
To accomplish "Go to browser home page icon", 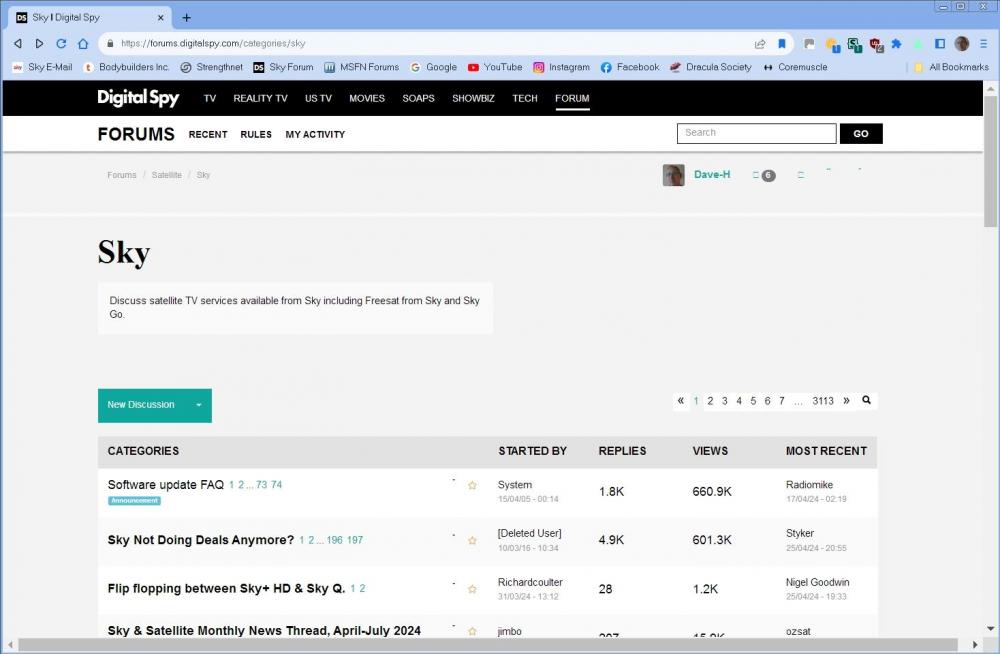I will (x=83, y=44).
